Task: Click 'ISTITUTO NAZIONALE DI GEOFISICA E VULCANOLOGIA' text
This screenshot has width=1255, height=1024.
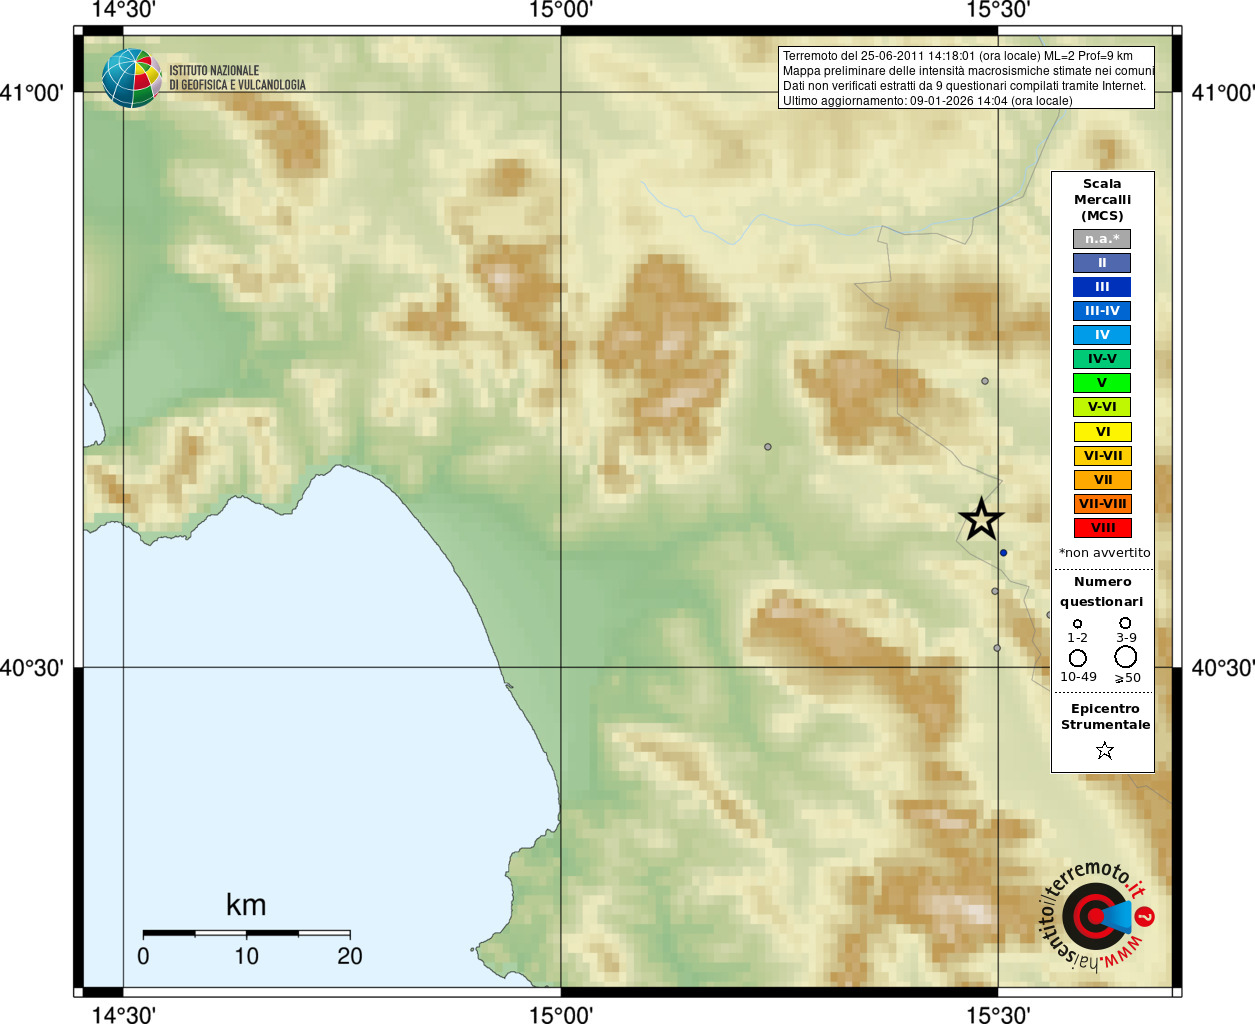Action: click(x=237, y=78)
